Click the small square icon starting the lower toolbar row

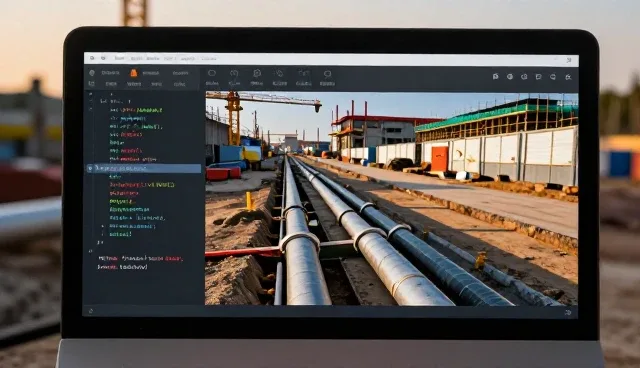91,84
